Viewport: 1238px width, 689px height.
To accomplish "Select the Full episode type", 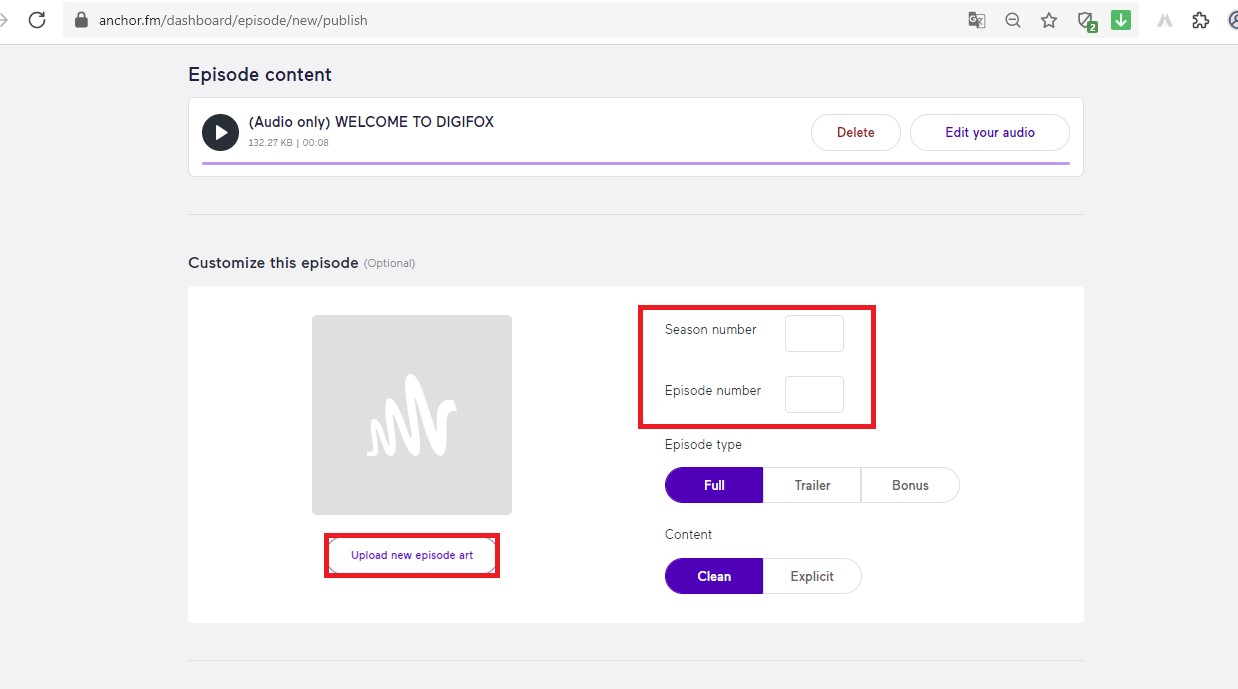I will 714,485.
